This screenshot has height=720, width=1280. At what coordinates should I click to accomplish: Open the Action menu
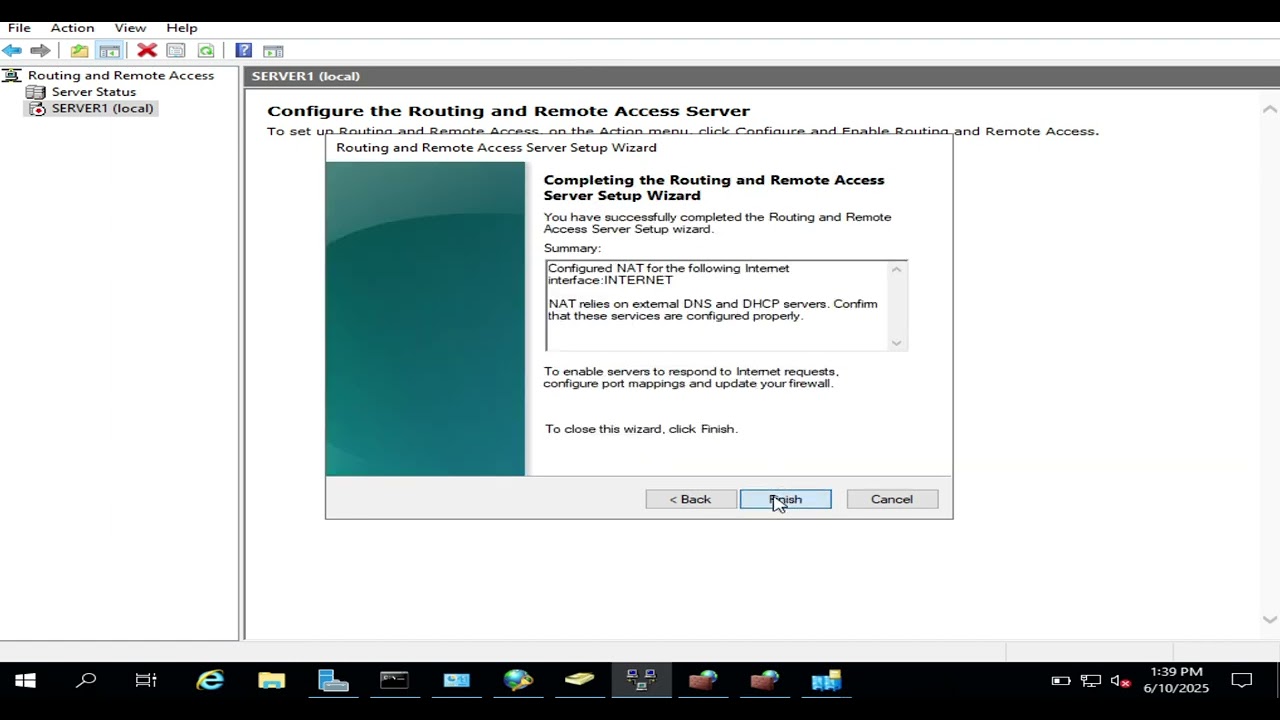click(x=72, y=27)
